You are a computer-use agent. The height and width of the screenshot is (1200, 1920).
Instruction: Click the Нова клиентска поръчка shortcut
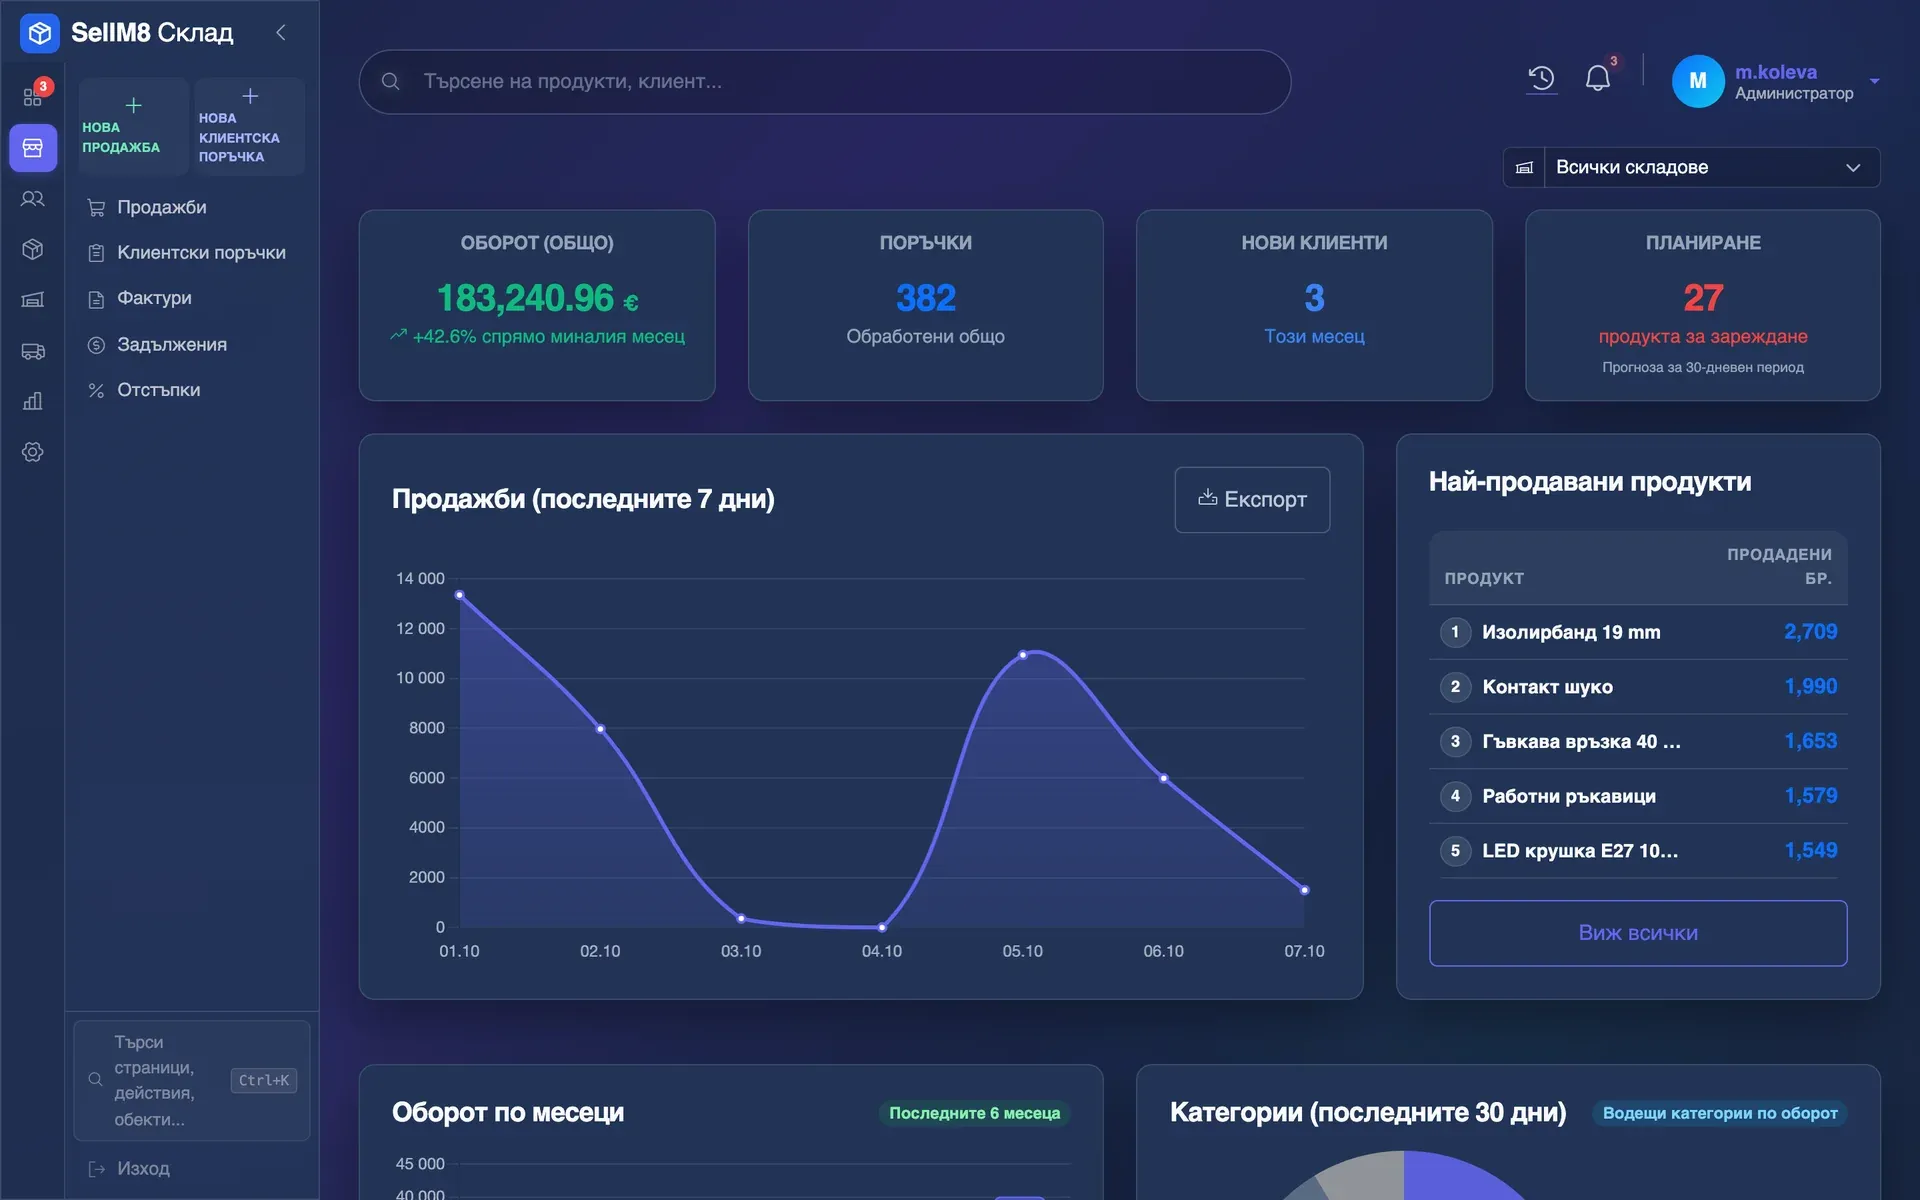point(249,127)
